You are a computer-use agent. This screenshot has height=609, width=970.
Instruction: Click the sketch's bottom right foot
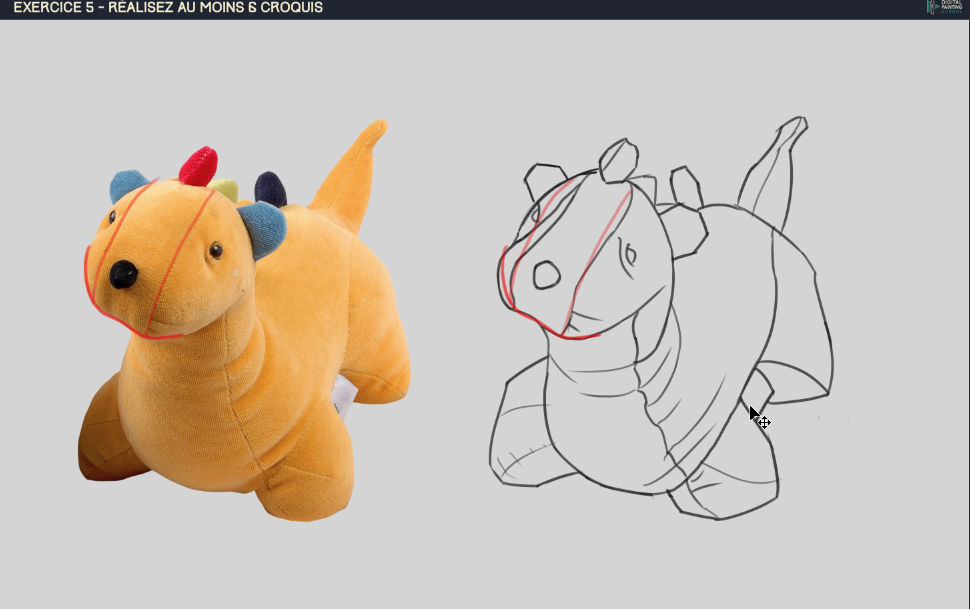(725, 495)
